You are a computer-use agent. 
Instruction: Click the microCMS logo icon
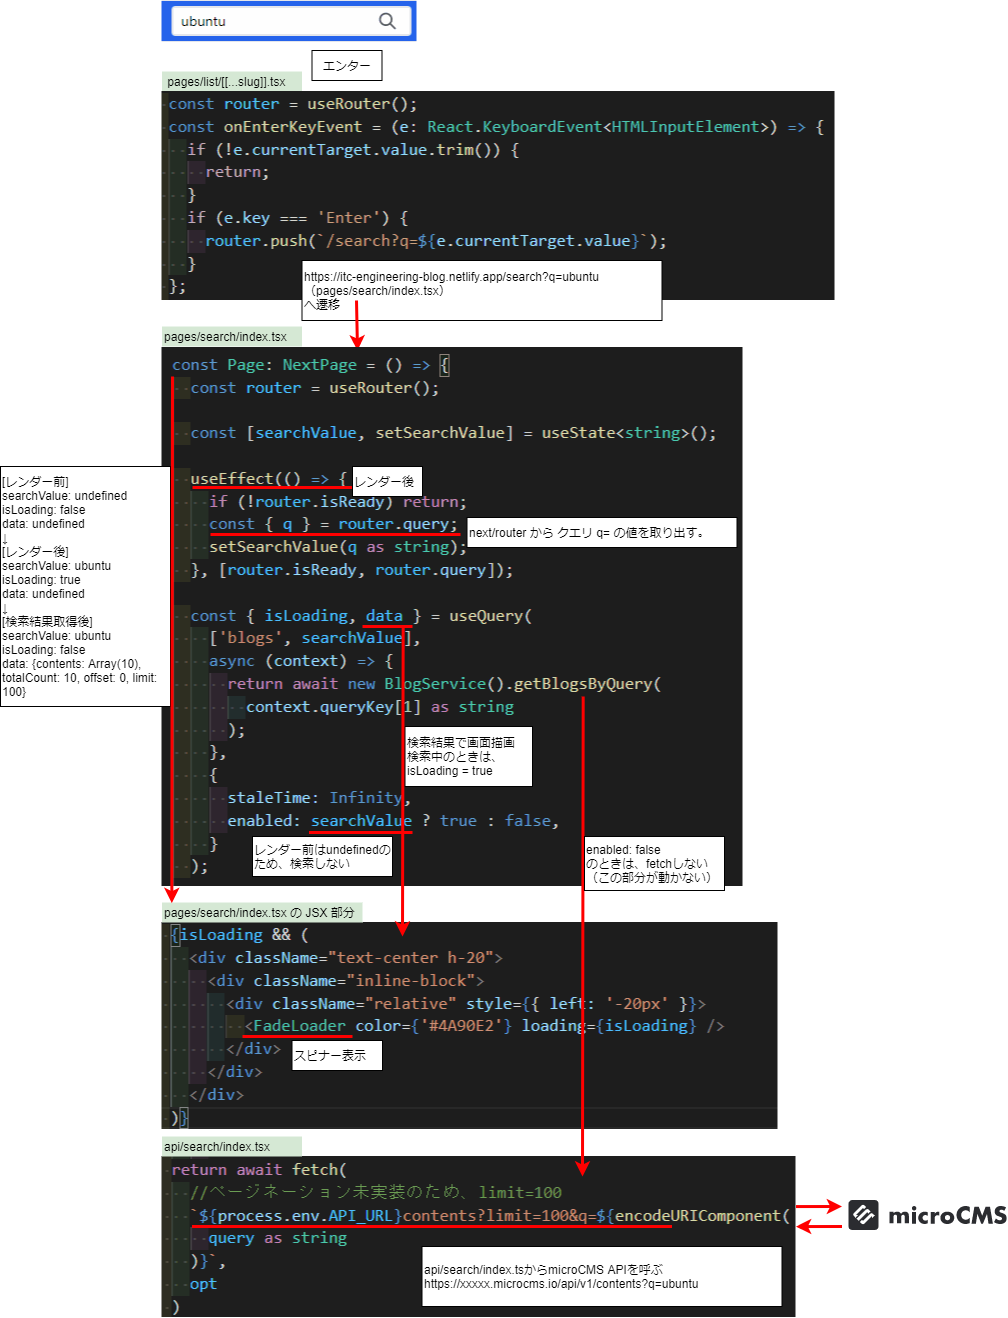pos(864,1215)
